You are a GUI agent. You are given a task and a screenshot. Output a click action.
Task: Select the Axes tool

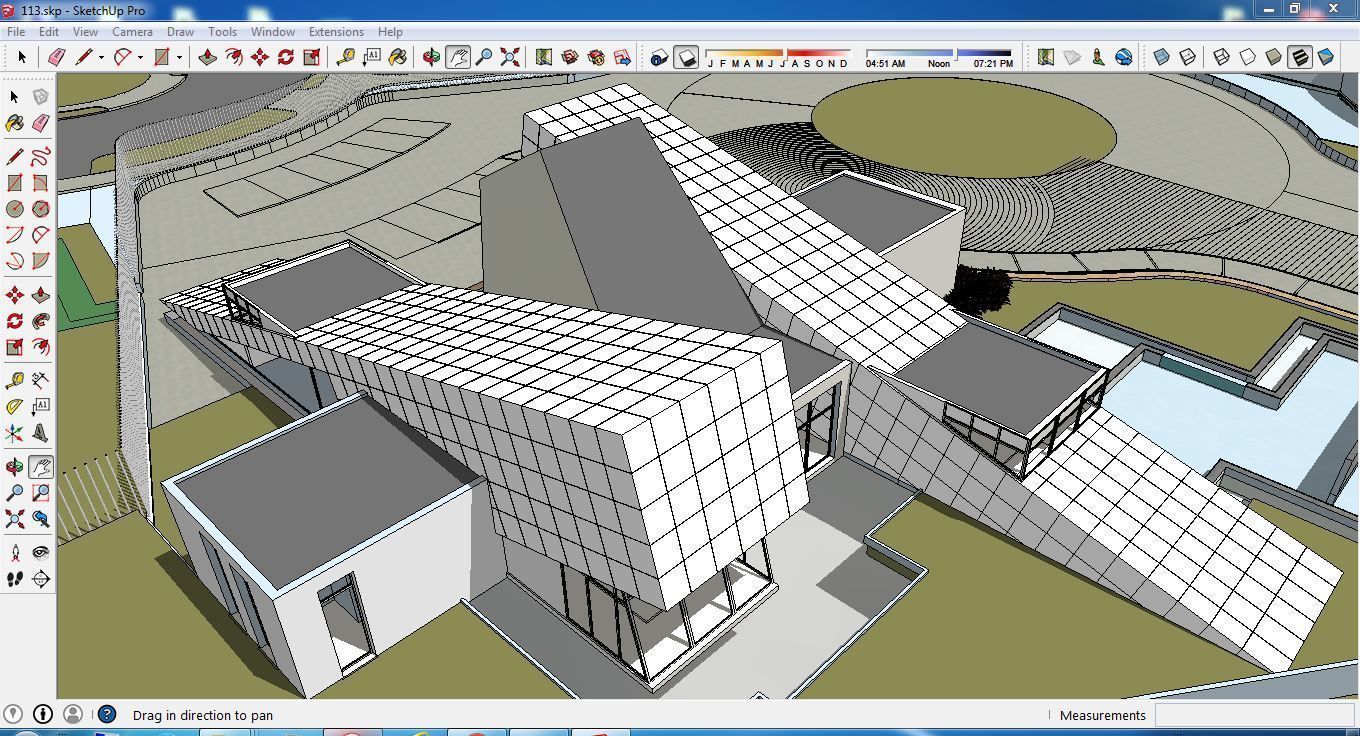(14, 433)
